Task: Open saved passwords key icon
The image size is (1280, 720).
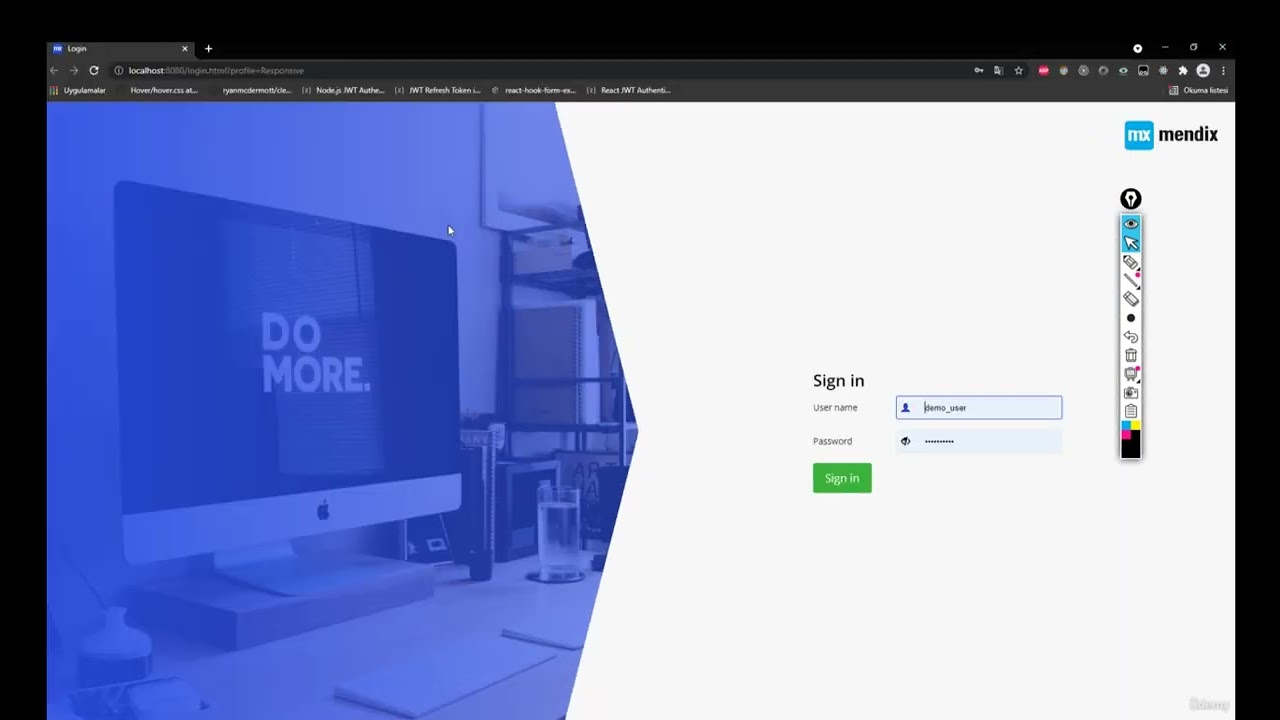Action: (x=978, y=70)
